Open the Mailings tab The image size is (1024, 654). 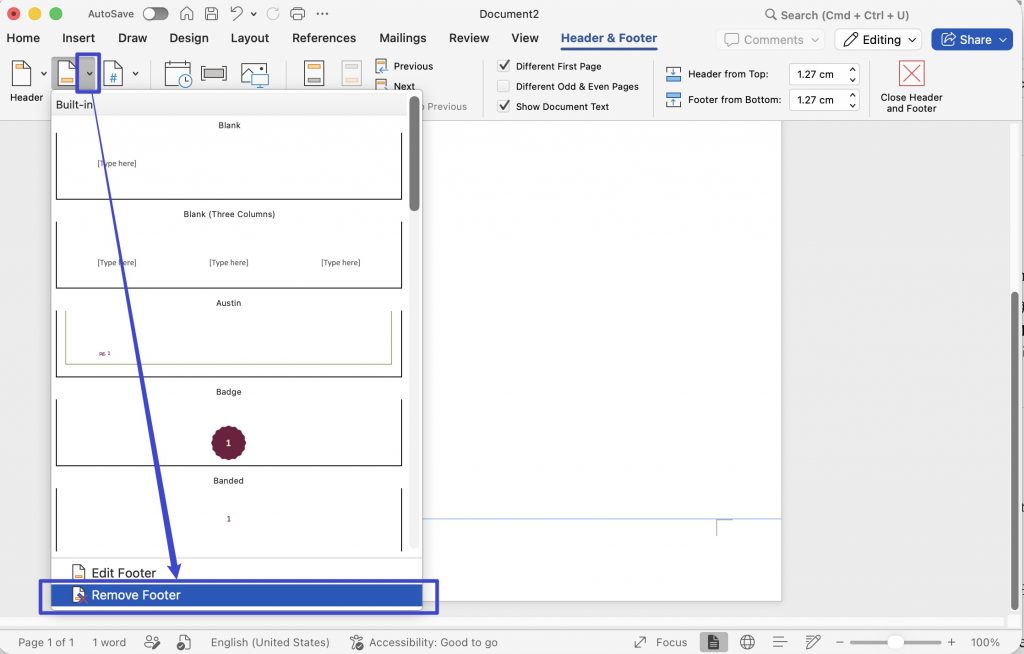[403, 38]
